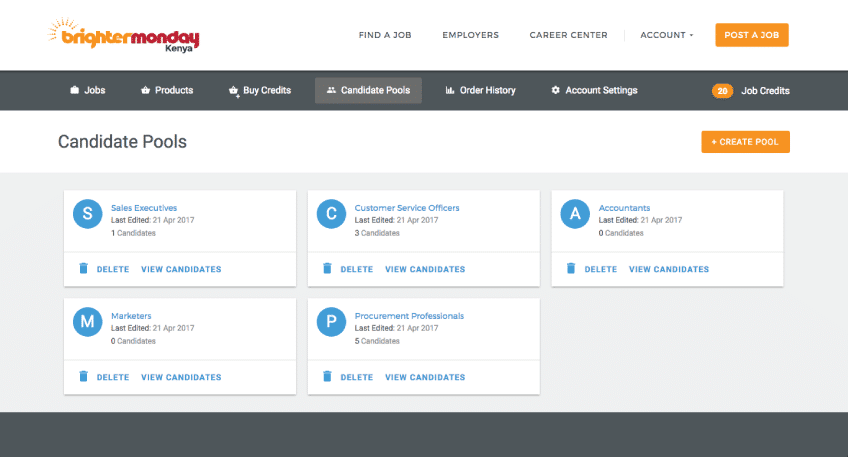This screenshot has height=457, width=848.
Task: Click trash icon for Procurement Professionals pool
Action: click(327, 377)
